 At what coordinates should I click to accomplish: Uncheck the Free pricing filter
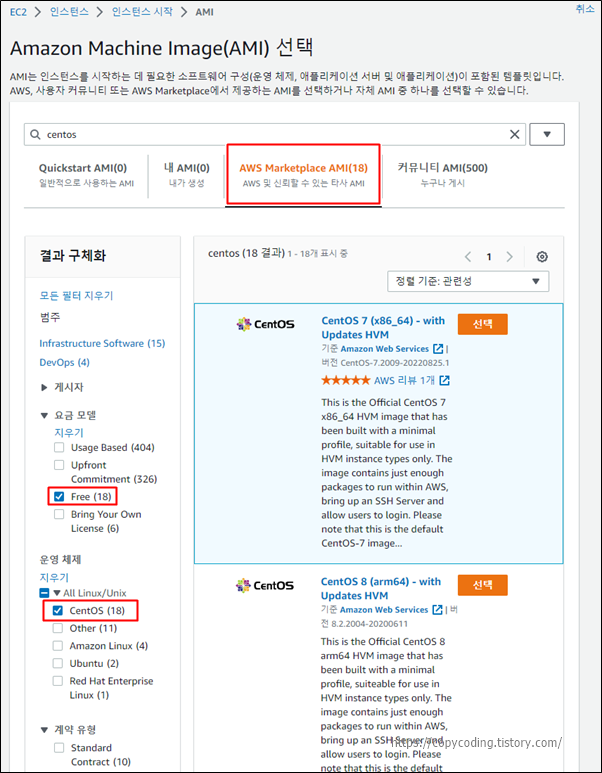coord(59,496)
